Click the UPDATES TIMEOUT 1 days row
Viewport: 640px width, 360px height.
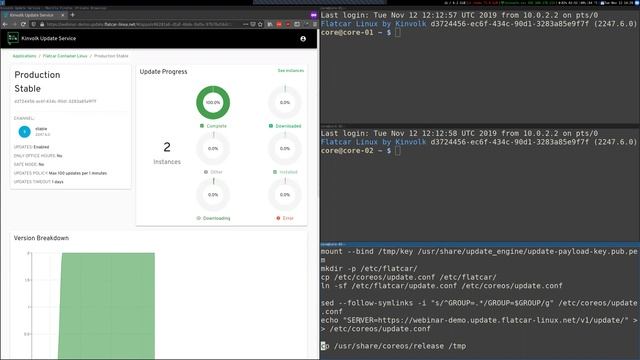(38, 182)
